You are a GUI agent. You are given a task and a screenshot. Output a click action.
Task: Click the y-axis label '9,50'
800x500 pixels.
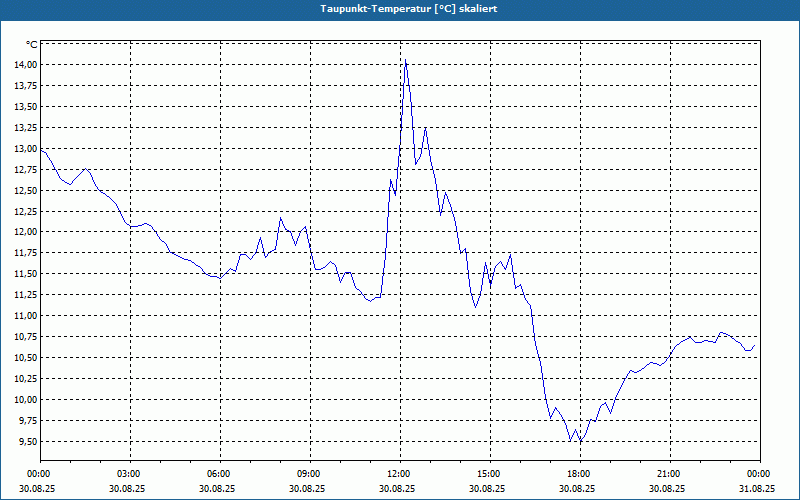(x=30, y=441)
